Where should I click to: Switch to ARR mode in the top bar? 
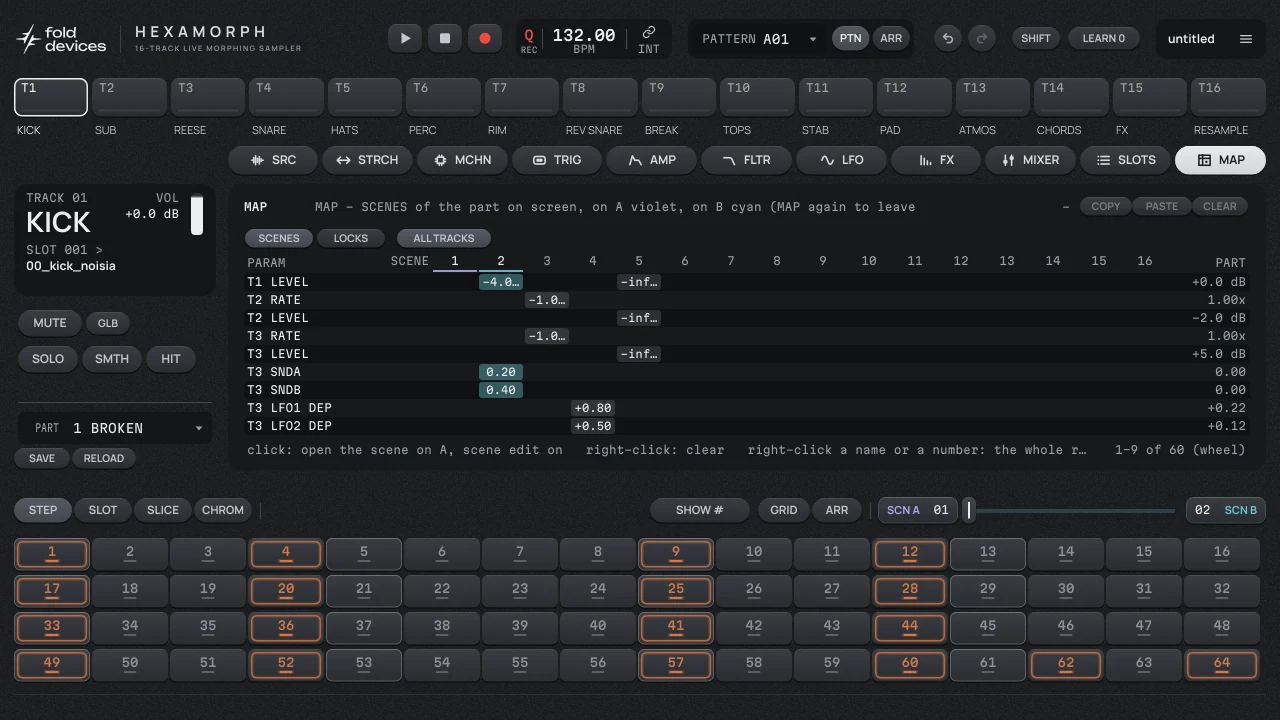pyautogui.click(x=890, y=38)
